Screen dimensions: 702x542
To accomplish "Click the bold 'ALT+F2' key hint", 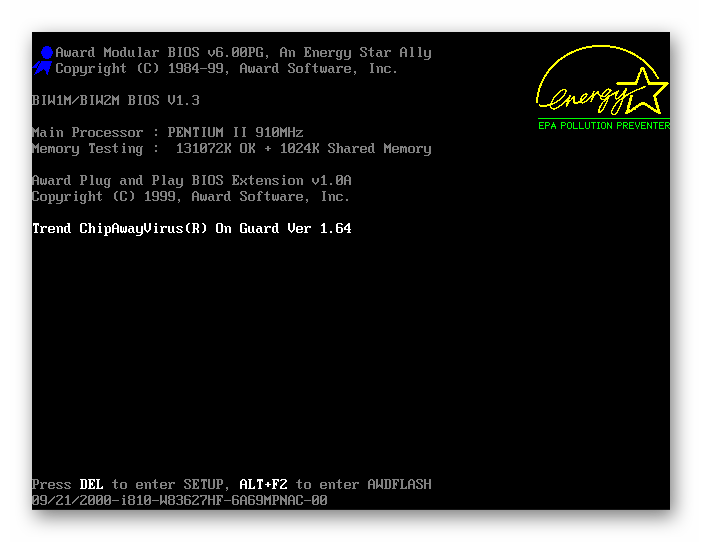I will 263,484.
